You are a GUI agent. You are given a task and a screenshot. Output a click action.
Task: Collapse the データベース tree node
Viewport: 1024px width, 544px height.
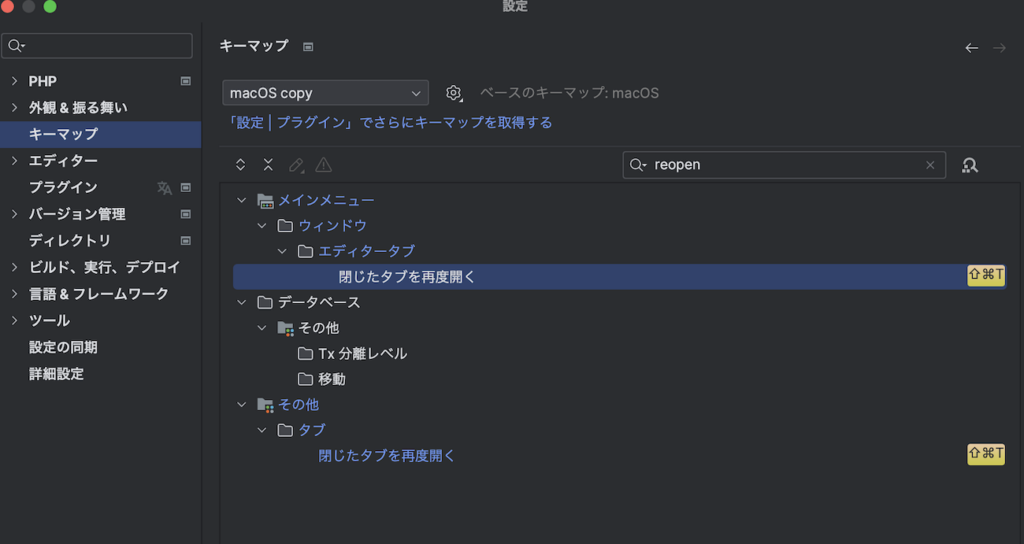point(242,302)
